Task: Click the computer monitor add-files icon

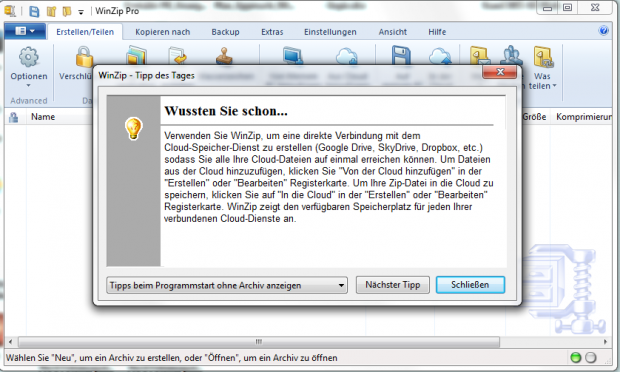Action: (293, 55)
